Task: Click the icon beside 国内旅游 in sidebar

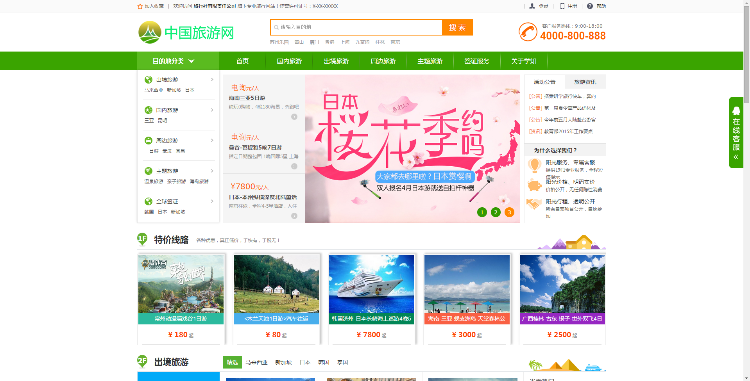Action: click(148, 110)
